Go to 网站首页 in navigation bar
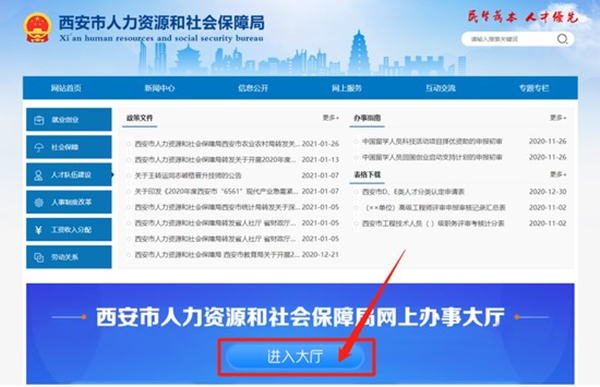The image size is (600, 387). click(66, 88)
